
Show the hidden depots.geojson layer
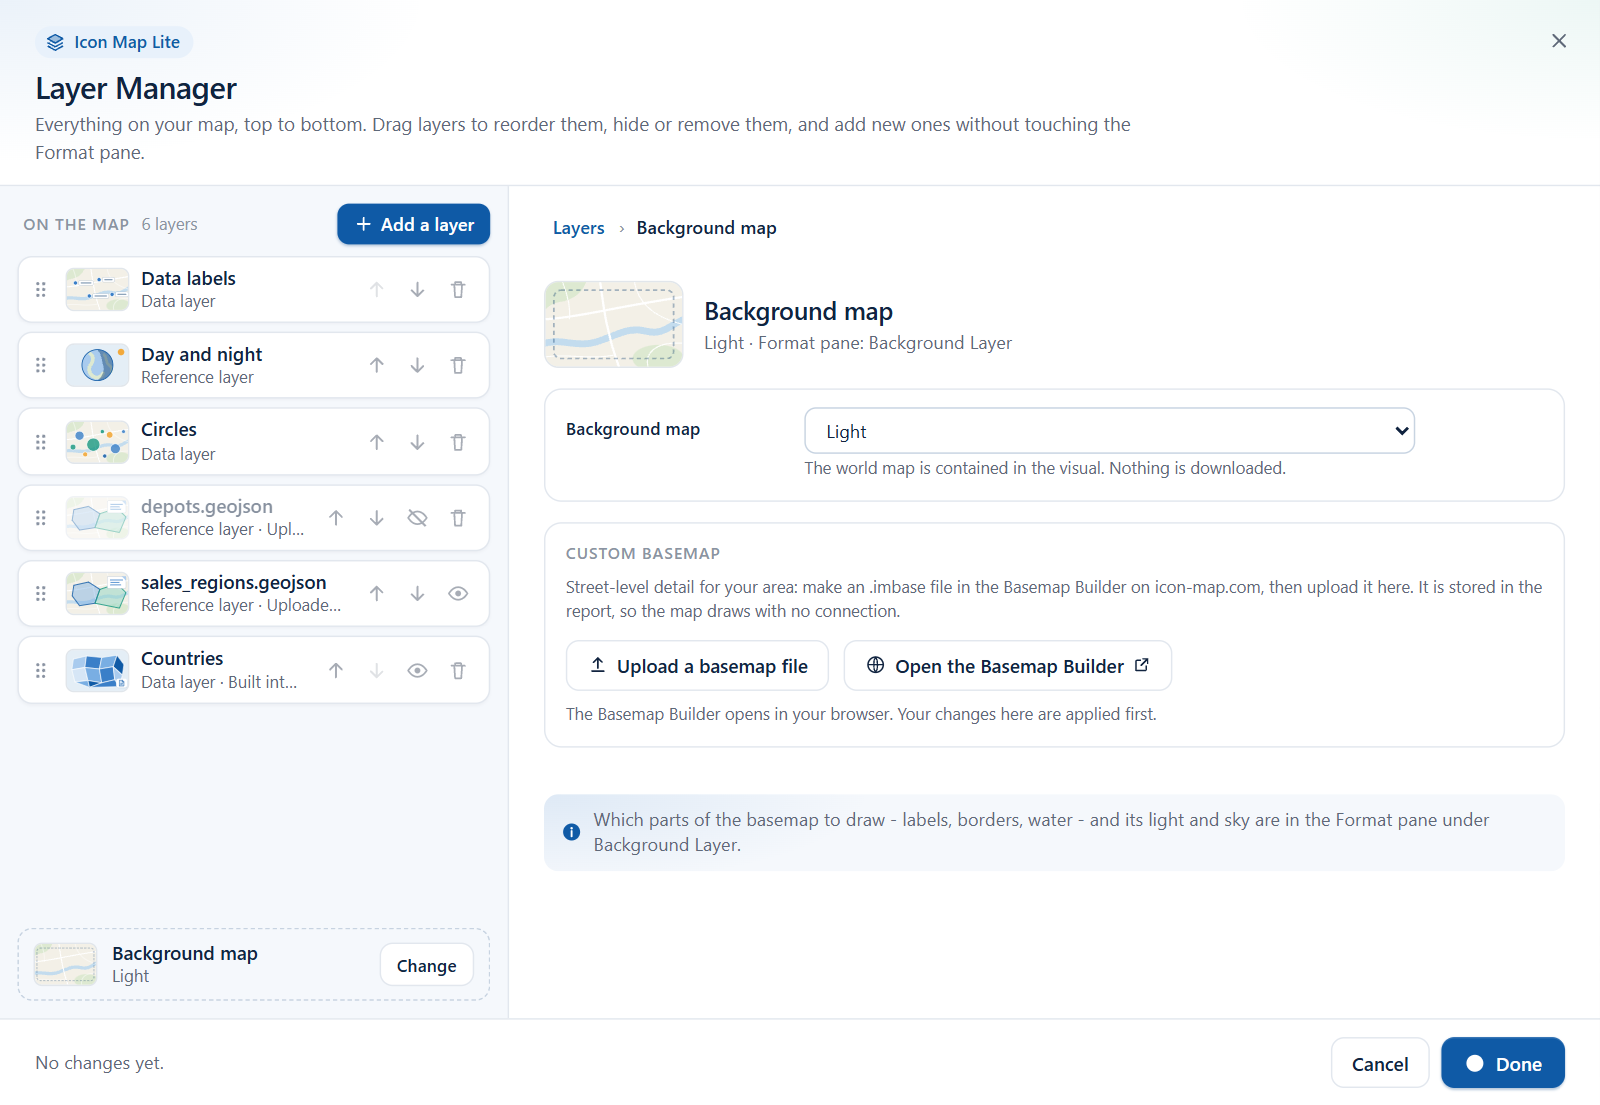click(x=417, y=518)
